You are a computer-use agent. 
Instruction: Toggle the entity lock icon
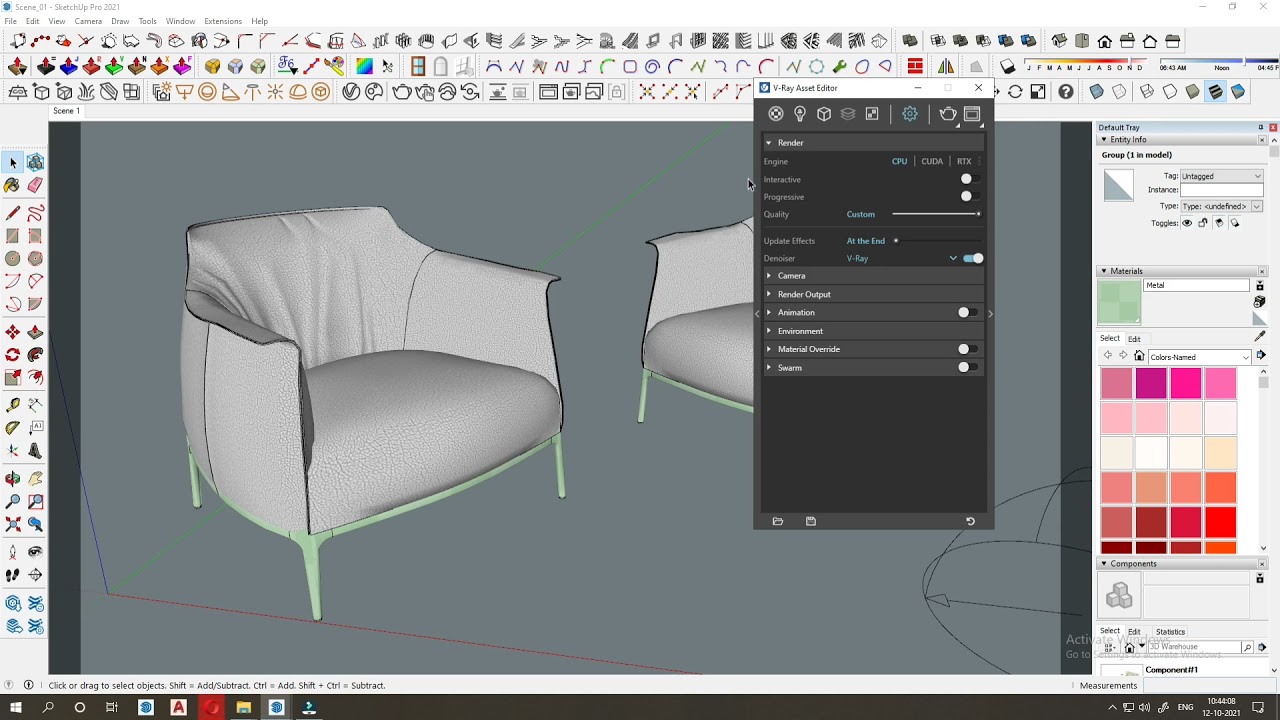1203,223
